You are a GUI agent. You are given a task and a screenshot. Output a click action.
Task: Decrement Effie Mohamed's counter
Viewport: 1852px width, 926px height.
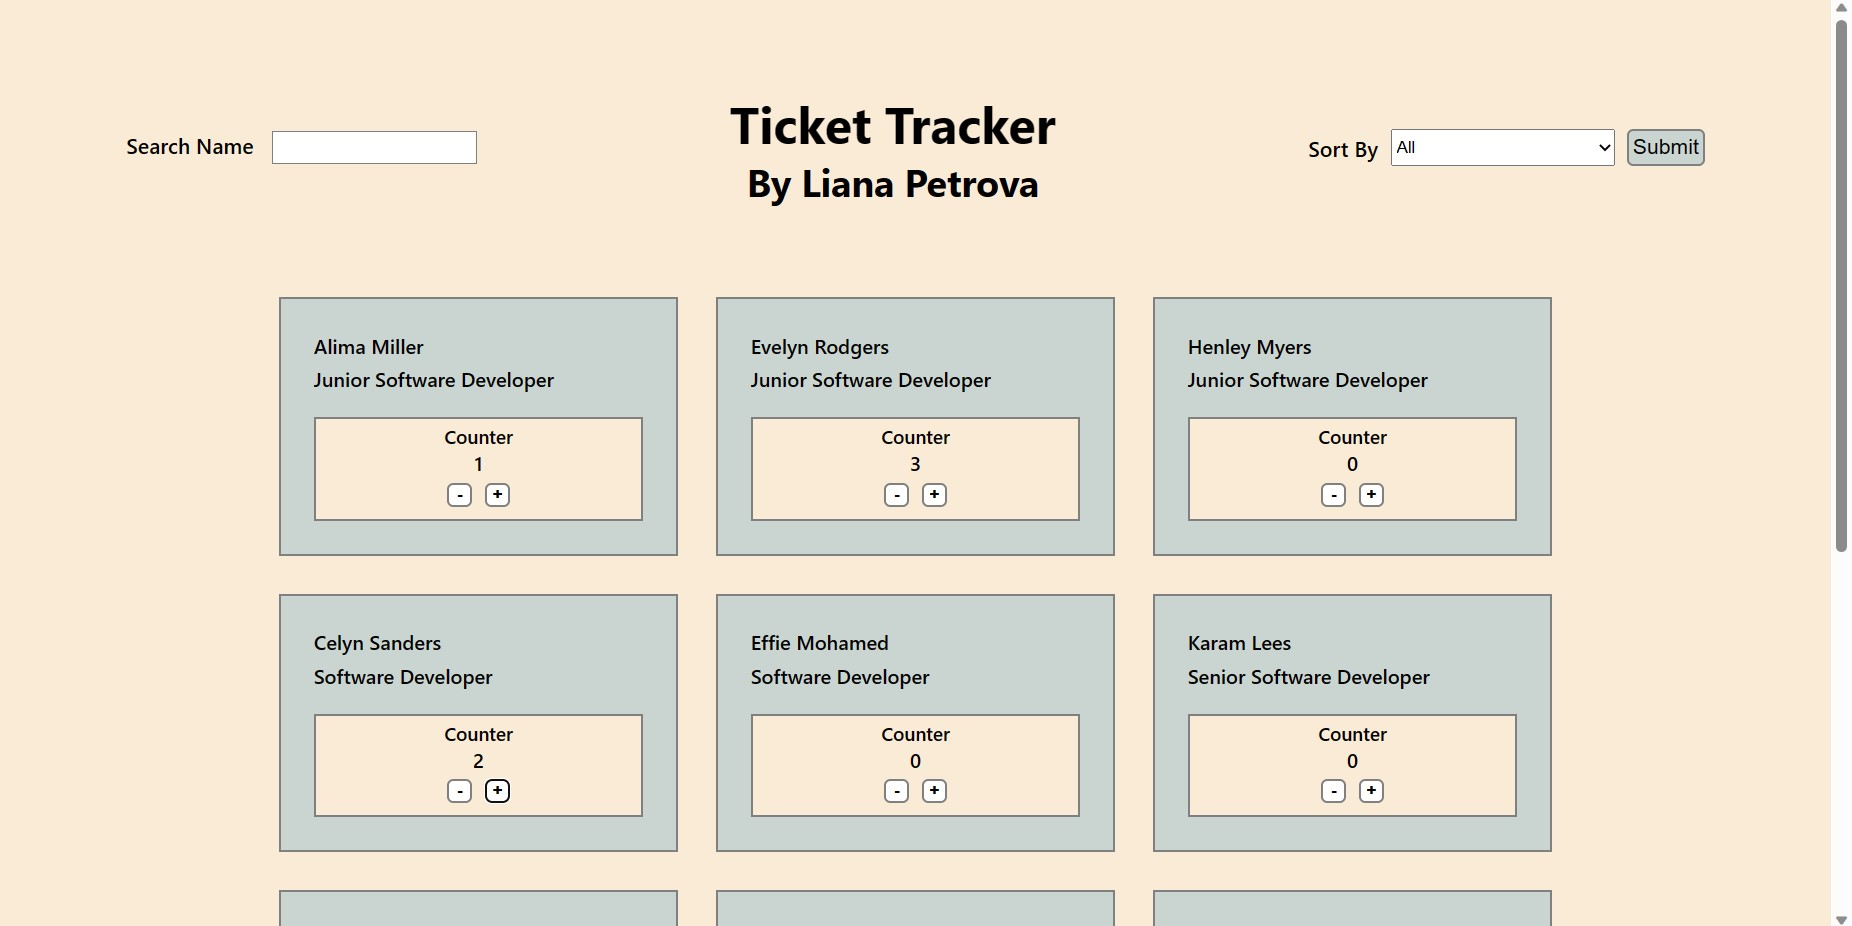896,790
